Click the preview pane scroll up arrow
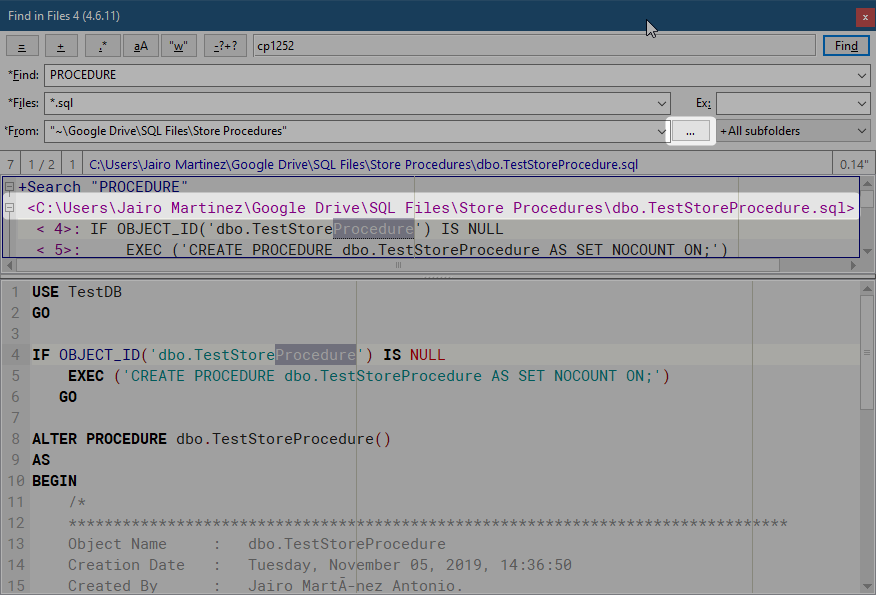This screenshot has width=876, height=595. pyautogui.click(x=867, y=289)
